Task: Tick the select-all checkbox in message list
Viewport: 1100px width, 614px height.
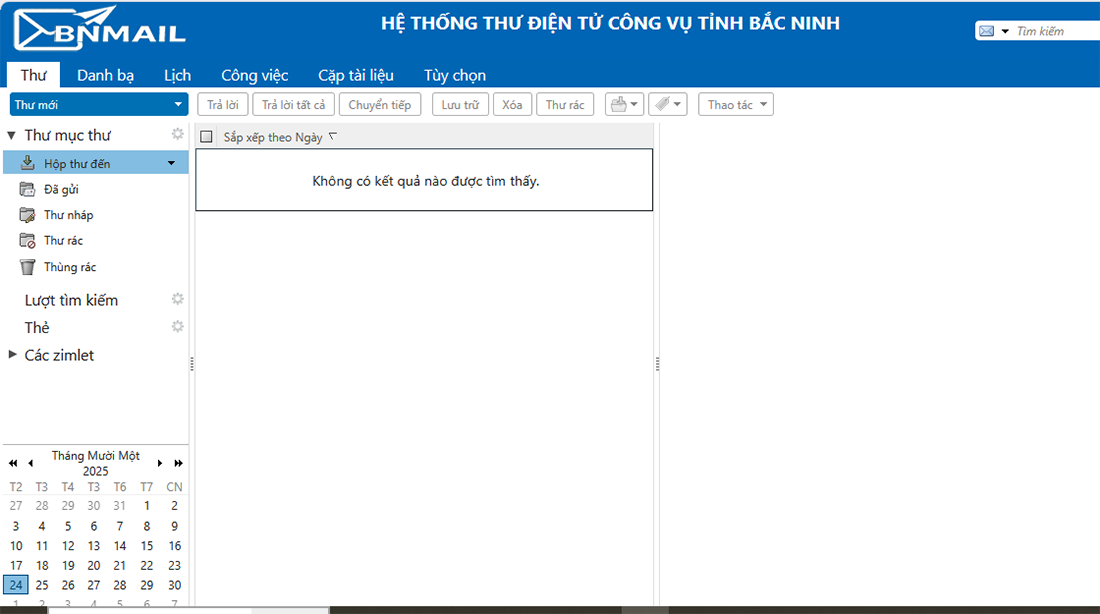Action: point(207,137)
